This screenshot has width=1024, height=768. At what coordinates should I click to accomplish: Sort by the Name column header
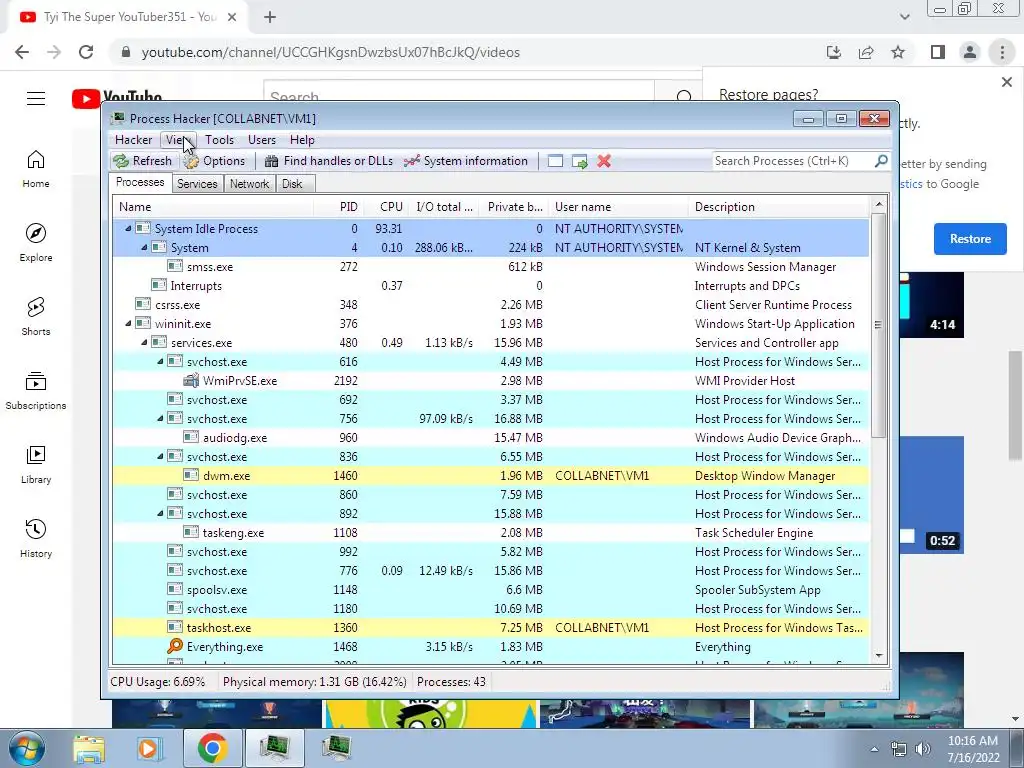click(213, 207)
